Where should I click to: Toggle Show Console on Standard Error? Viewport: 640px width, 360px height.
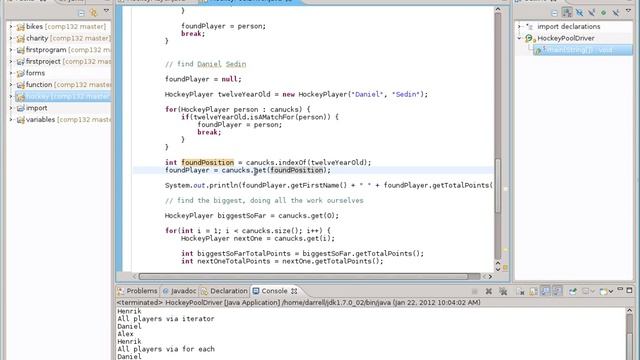[557, 291]
